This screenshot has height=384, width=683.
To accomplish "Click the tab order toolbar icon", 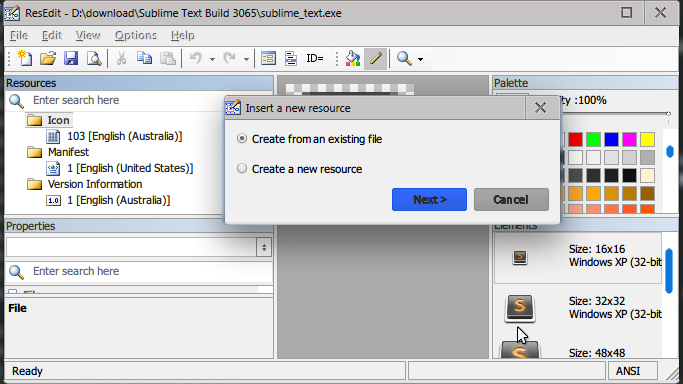I will pyautogui.click(x=291, y=58).
